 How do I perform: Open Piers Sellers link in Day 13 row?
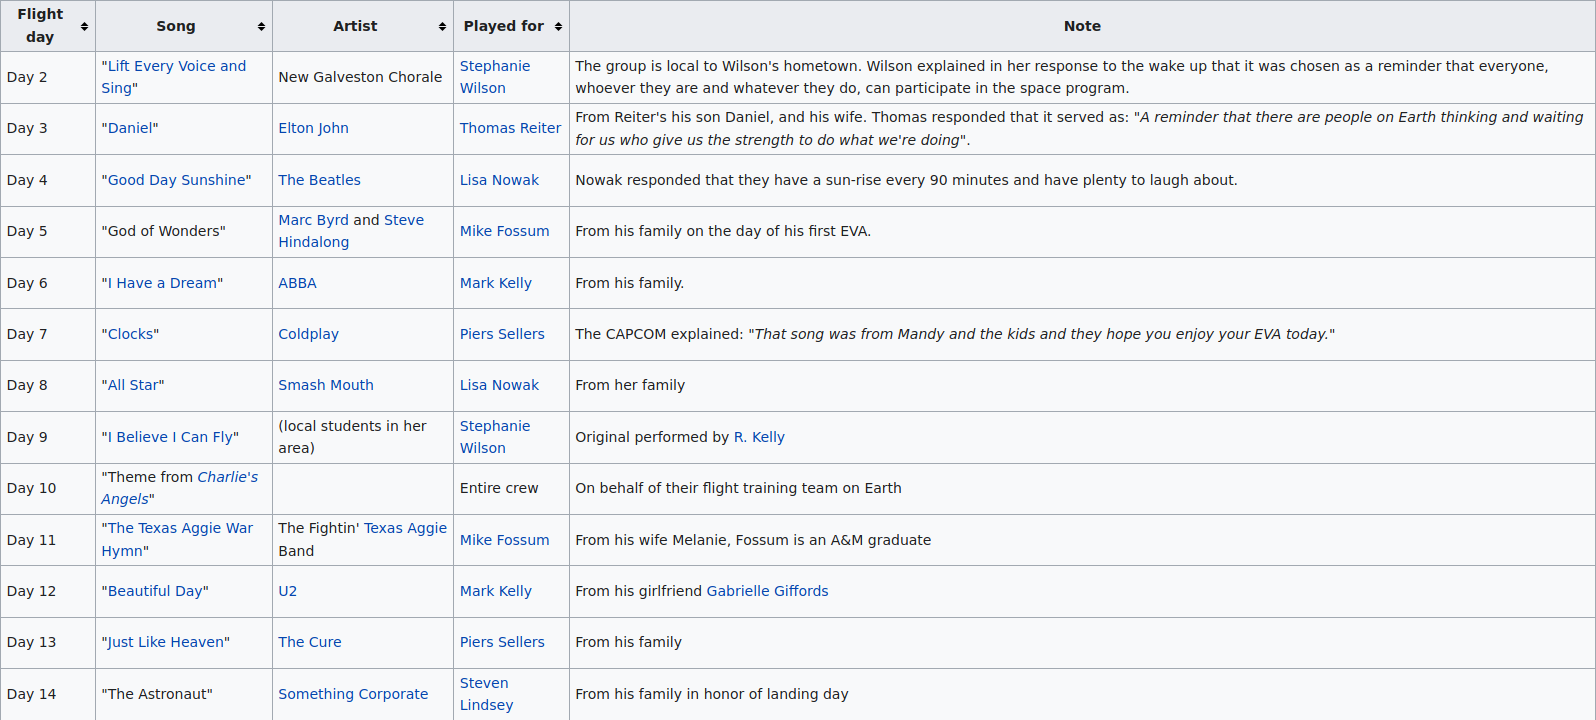[502, 642]
